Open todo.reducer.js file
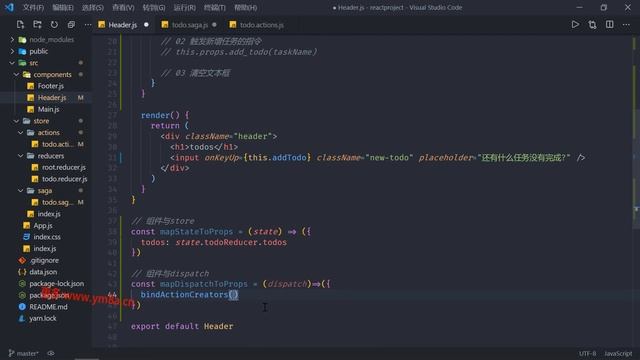Screen dimensions: 640x360 64,179
